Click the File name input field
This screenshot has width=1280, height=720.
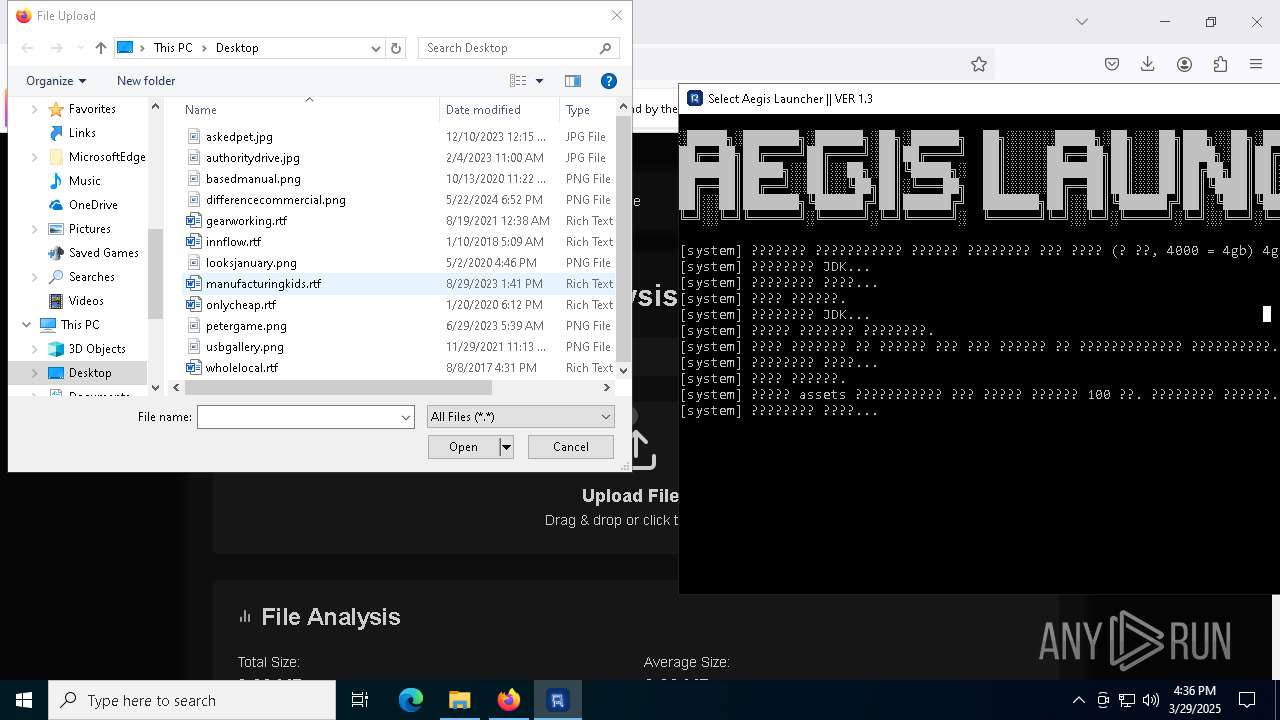[x=297, y=417]
